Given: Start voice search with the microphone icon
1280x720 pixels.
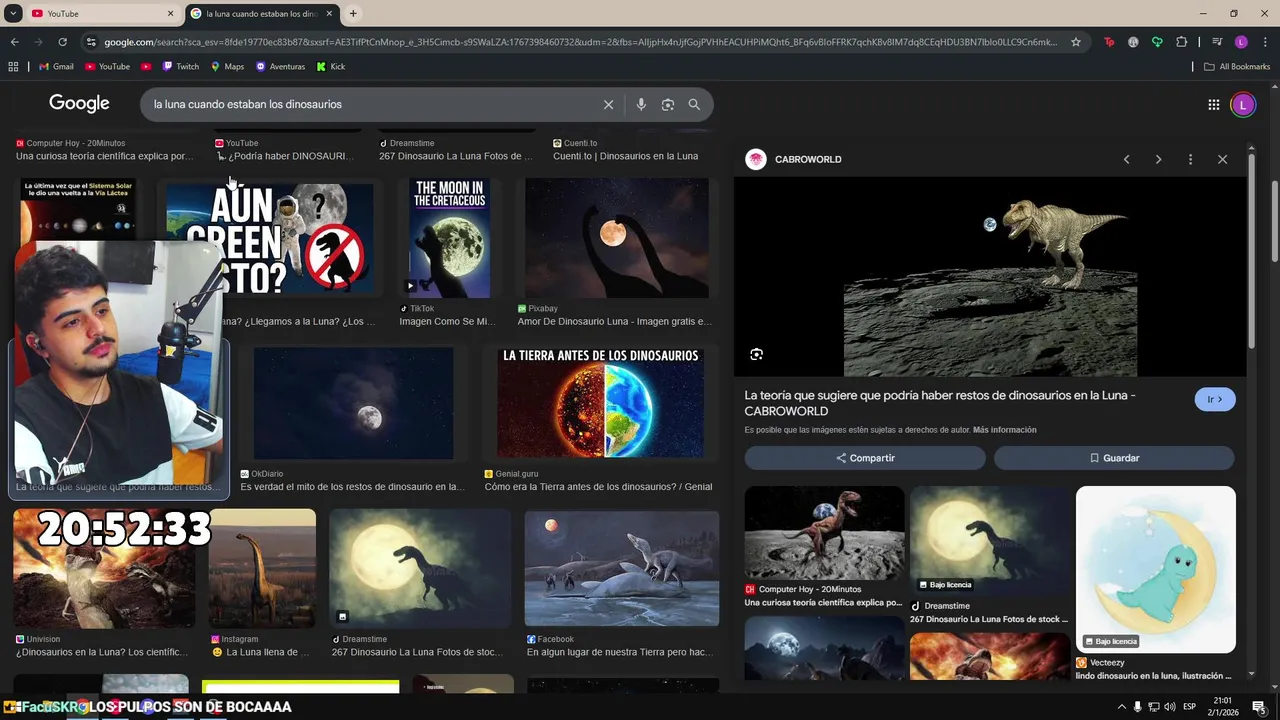Looking at the screenshot, I should point(641,104).
